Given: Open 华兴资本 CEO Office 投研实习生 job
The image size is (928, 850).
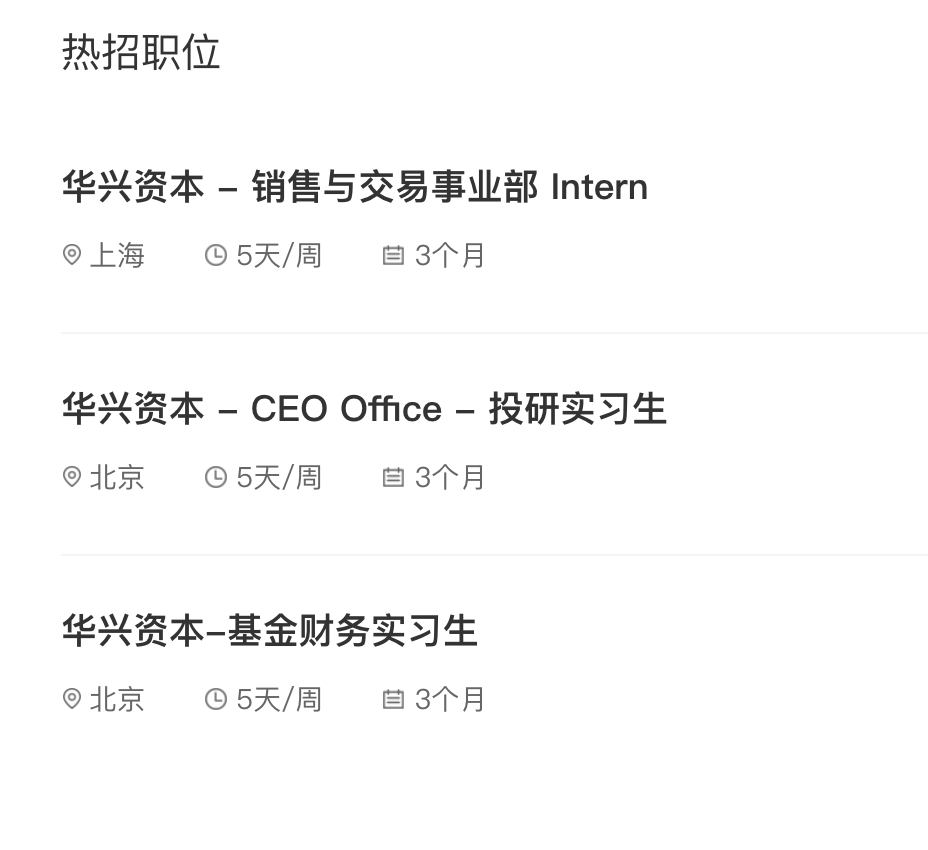Looking at the screenshot, I should (x=364, y=409).
